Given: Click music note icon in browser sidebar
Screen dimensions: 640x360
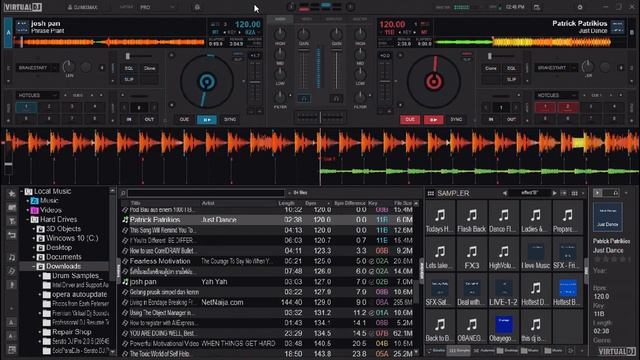Looking at the screenshot, I should point(12,257).
